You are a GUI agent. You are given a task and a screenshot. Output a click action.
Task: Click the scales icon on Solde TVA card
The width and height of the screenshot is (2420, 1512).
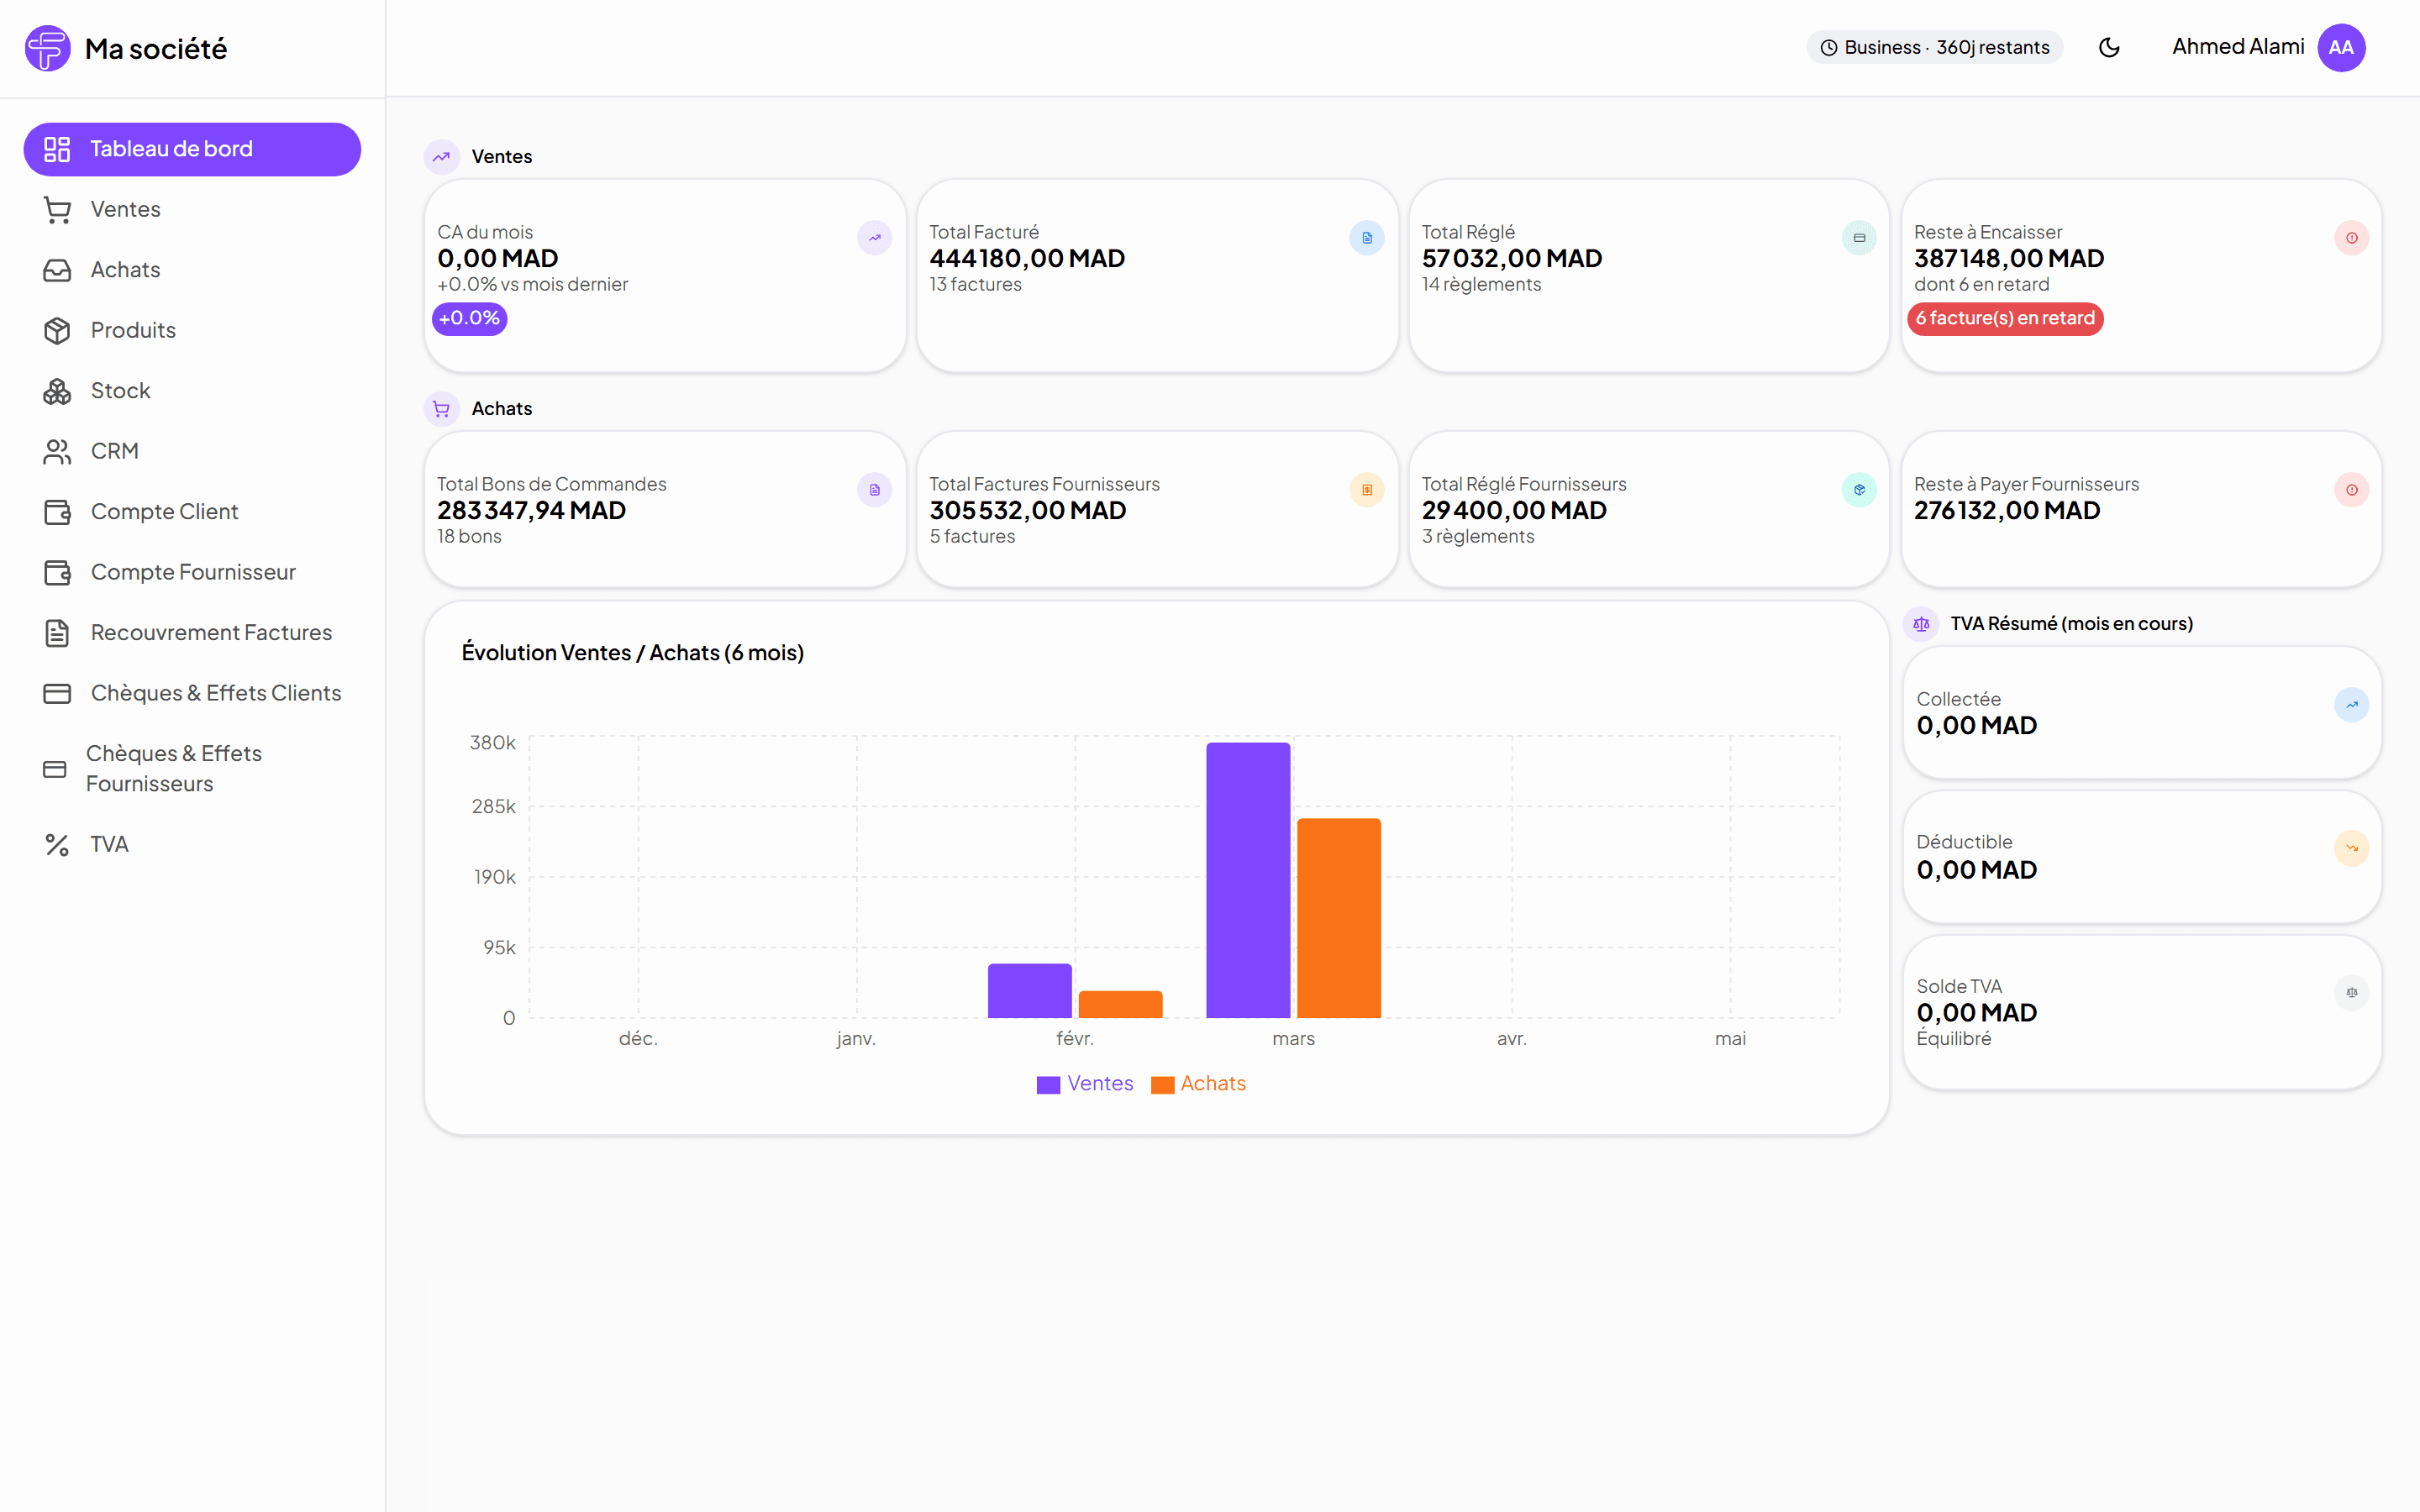pos(2352,993)
